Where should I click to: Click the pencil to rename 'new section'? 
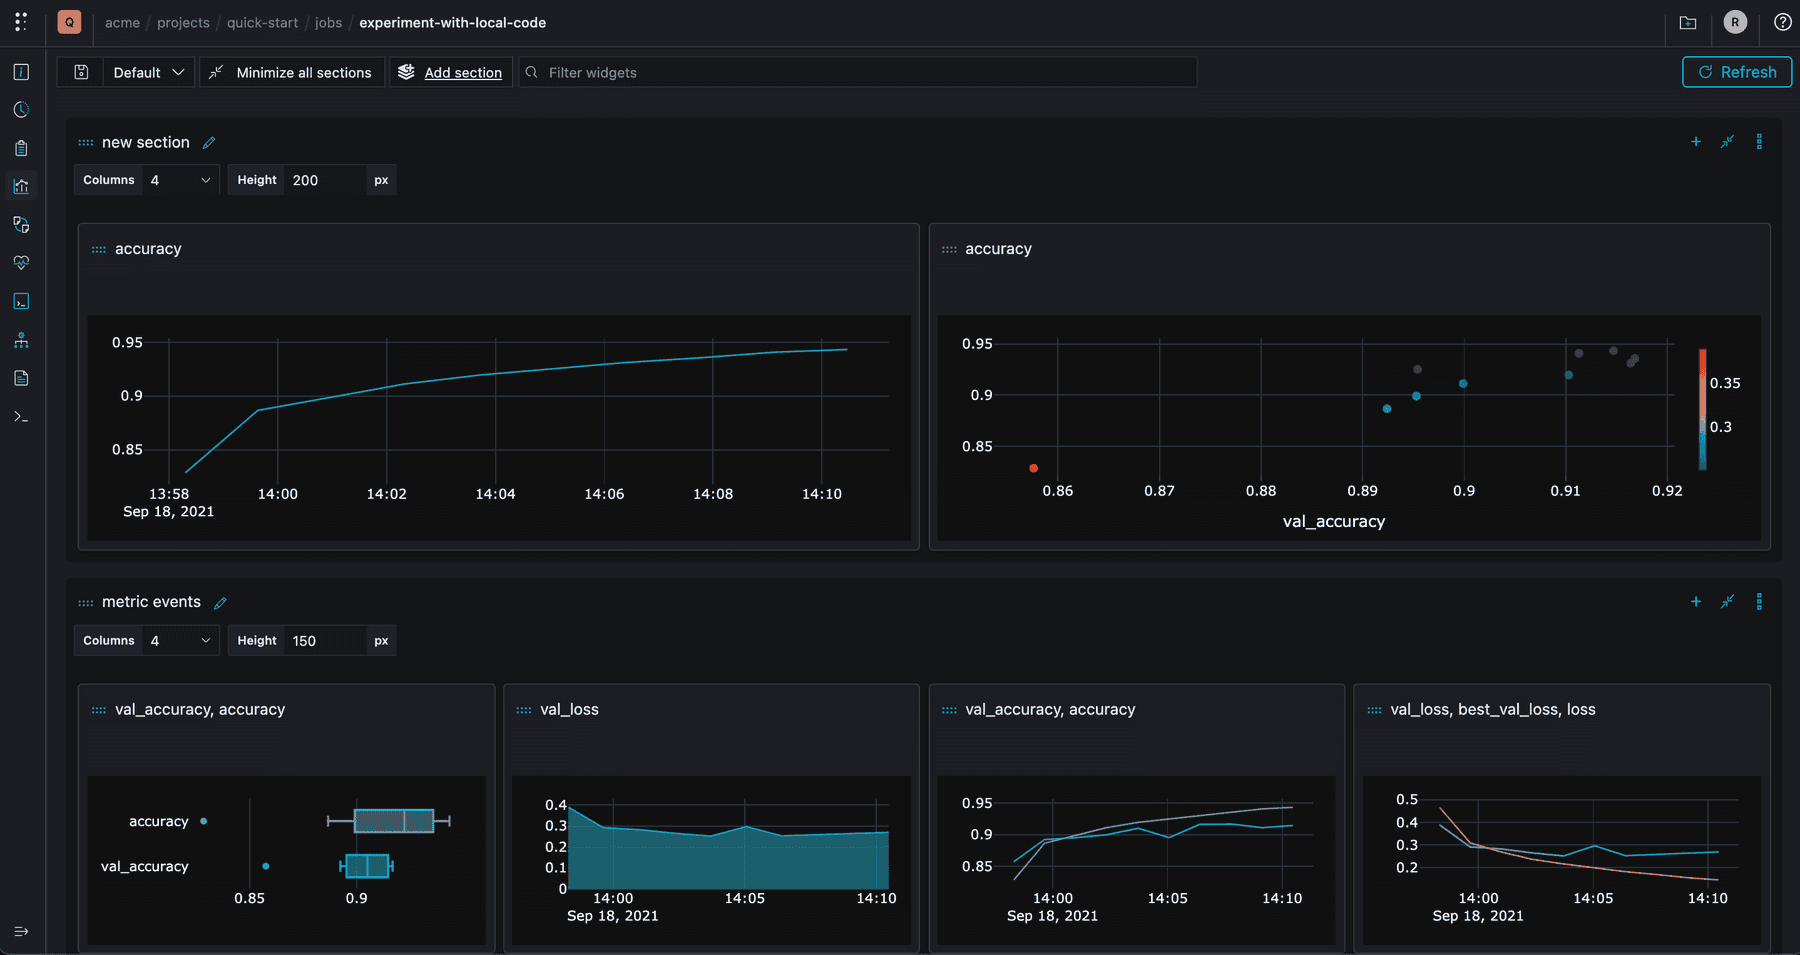click(209, 142)
